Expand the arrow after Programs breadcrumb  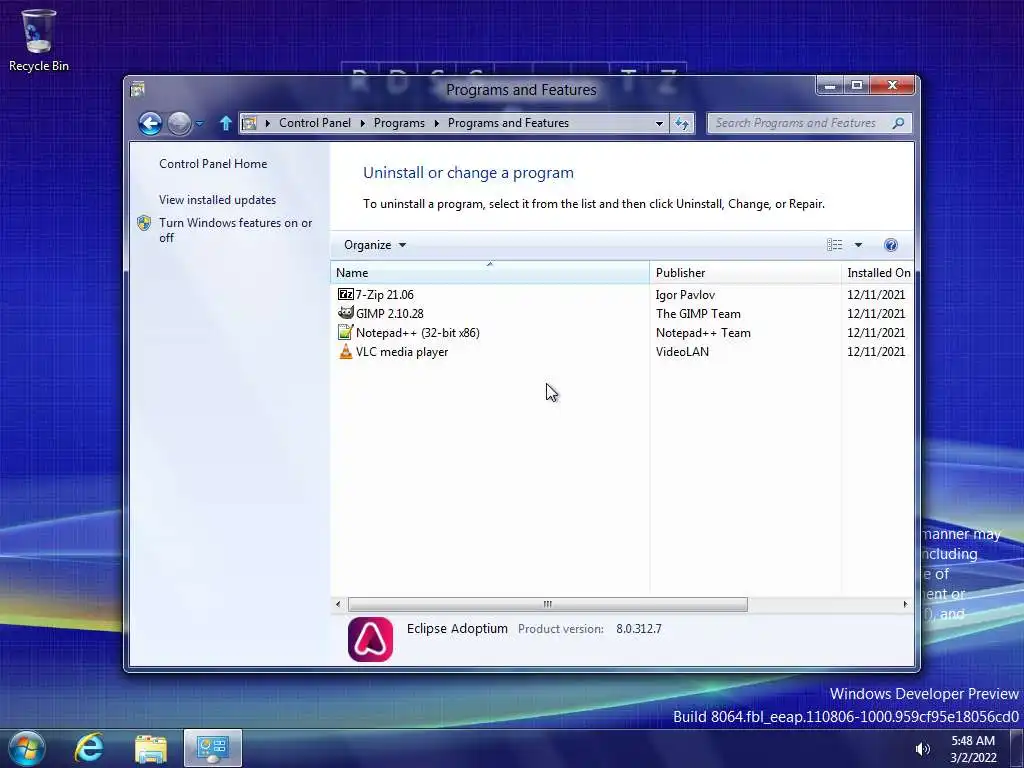[436, 123]
